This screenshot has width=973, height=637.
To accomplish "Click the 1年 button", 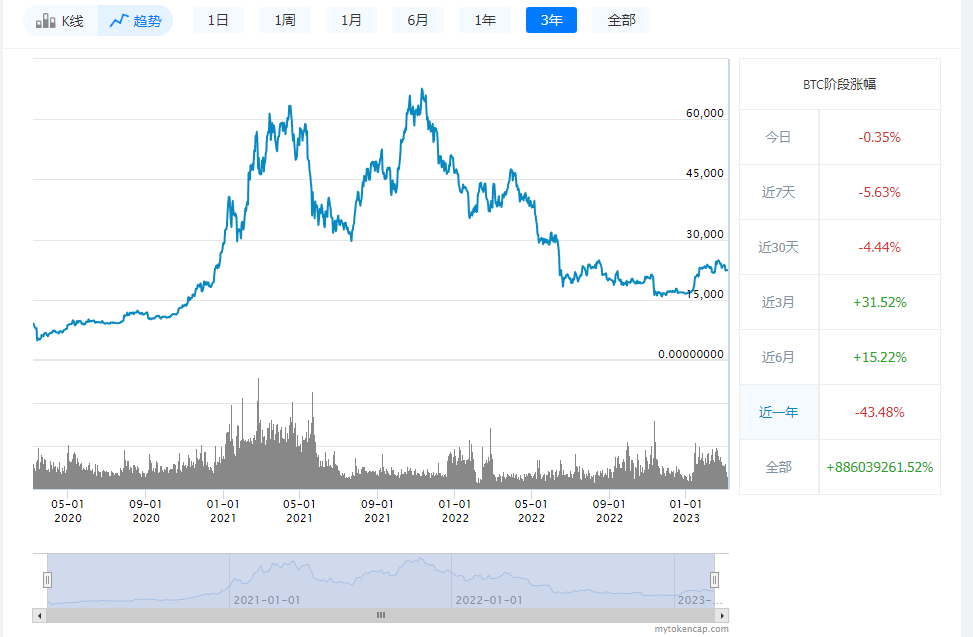I will click(x=484, y=19).
